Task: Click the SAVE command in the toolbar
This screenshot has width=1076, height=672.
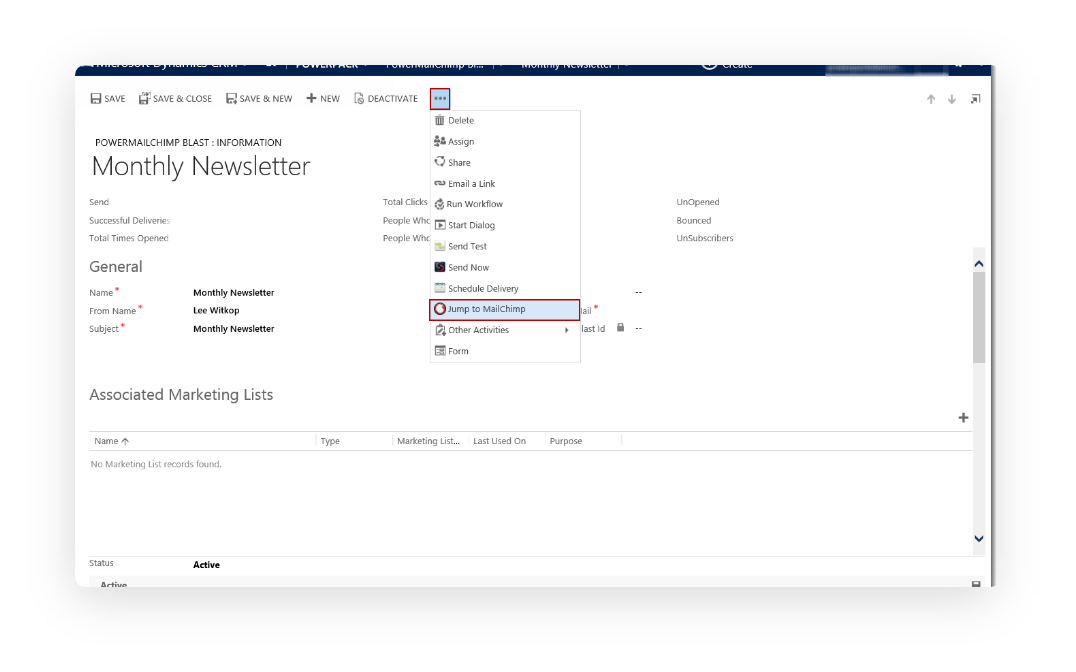Action: [108, 99]
